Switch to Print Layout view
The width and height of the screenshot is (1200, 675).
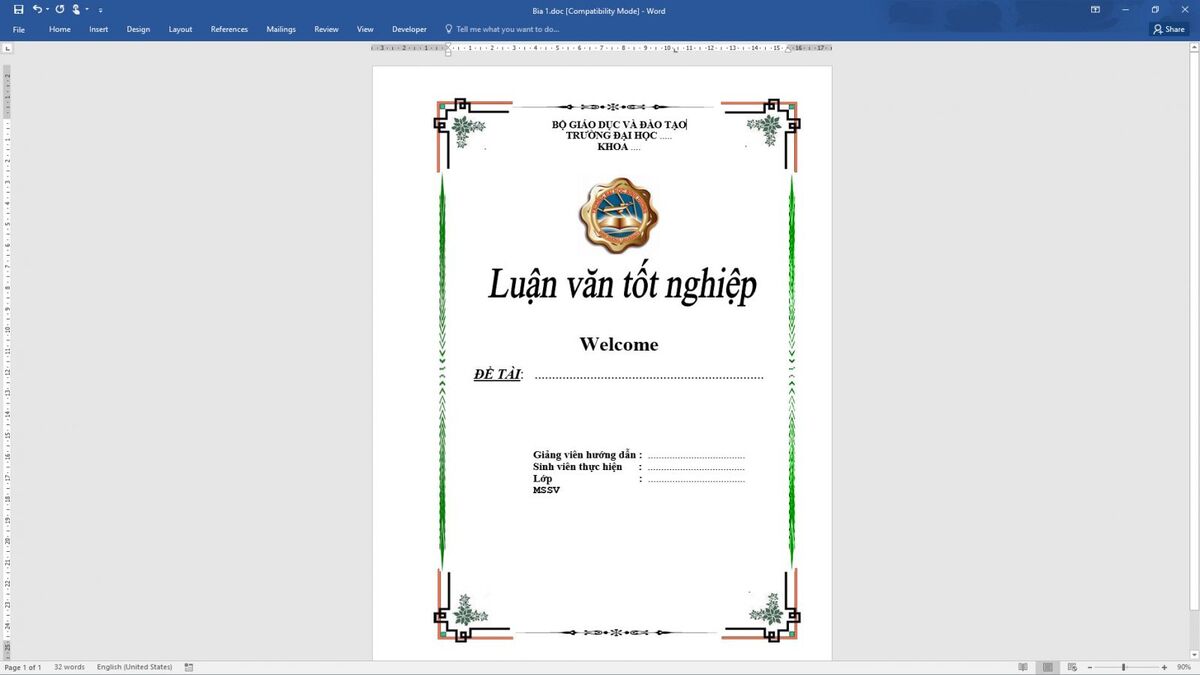[1047, 667]
